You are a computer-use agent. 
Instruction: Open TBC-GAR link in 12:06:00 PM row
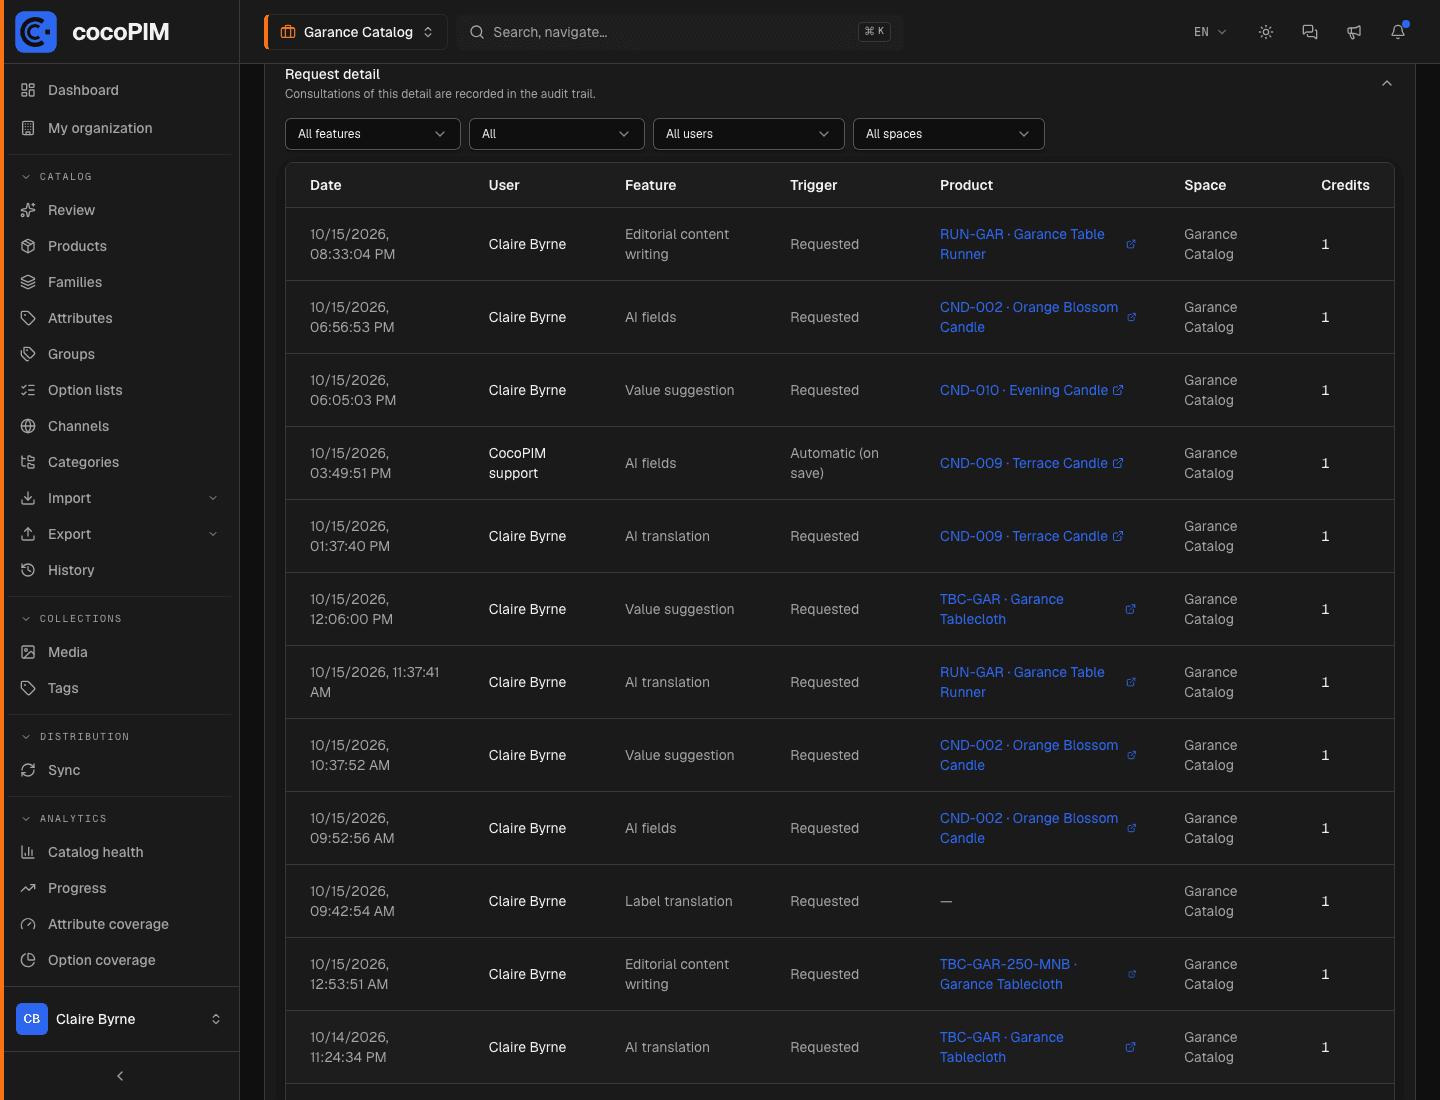click(1002, 609)
